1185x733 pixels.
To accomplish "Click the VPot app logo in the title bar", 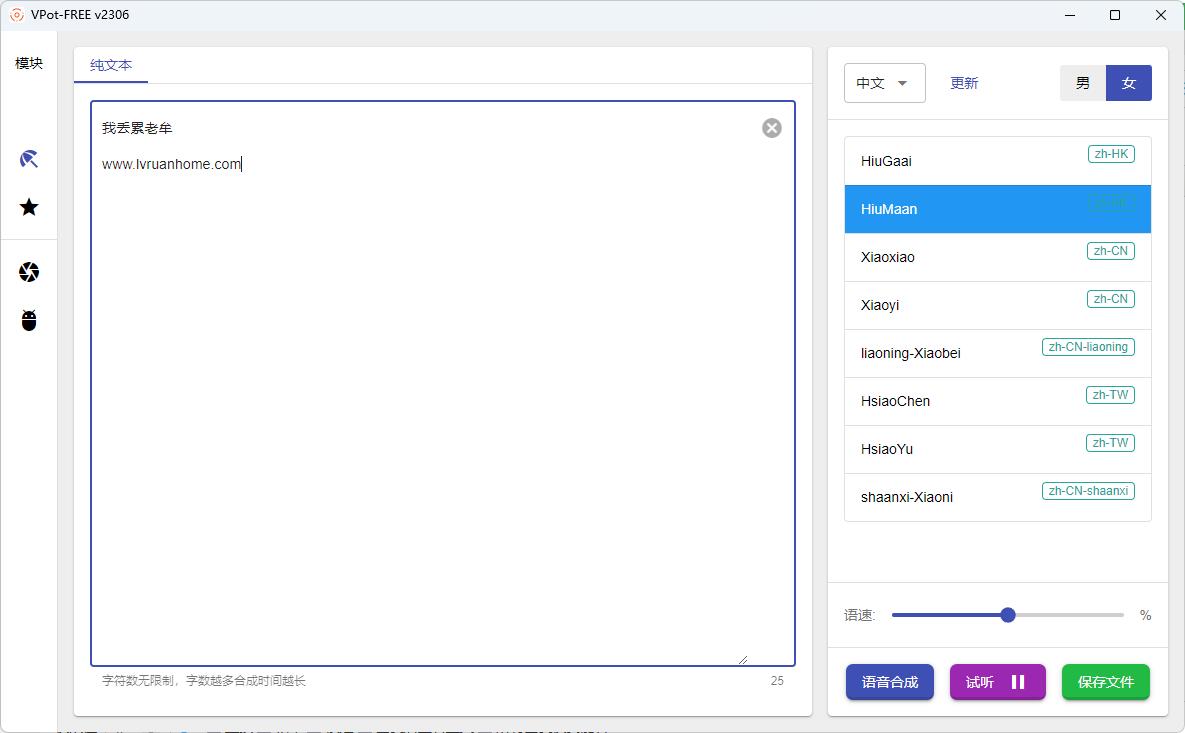I will (x=16, y=15).
